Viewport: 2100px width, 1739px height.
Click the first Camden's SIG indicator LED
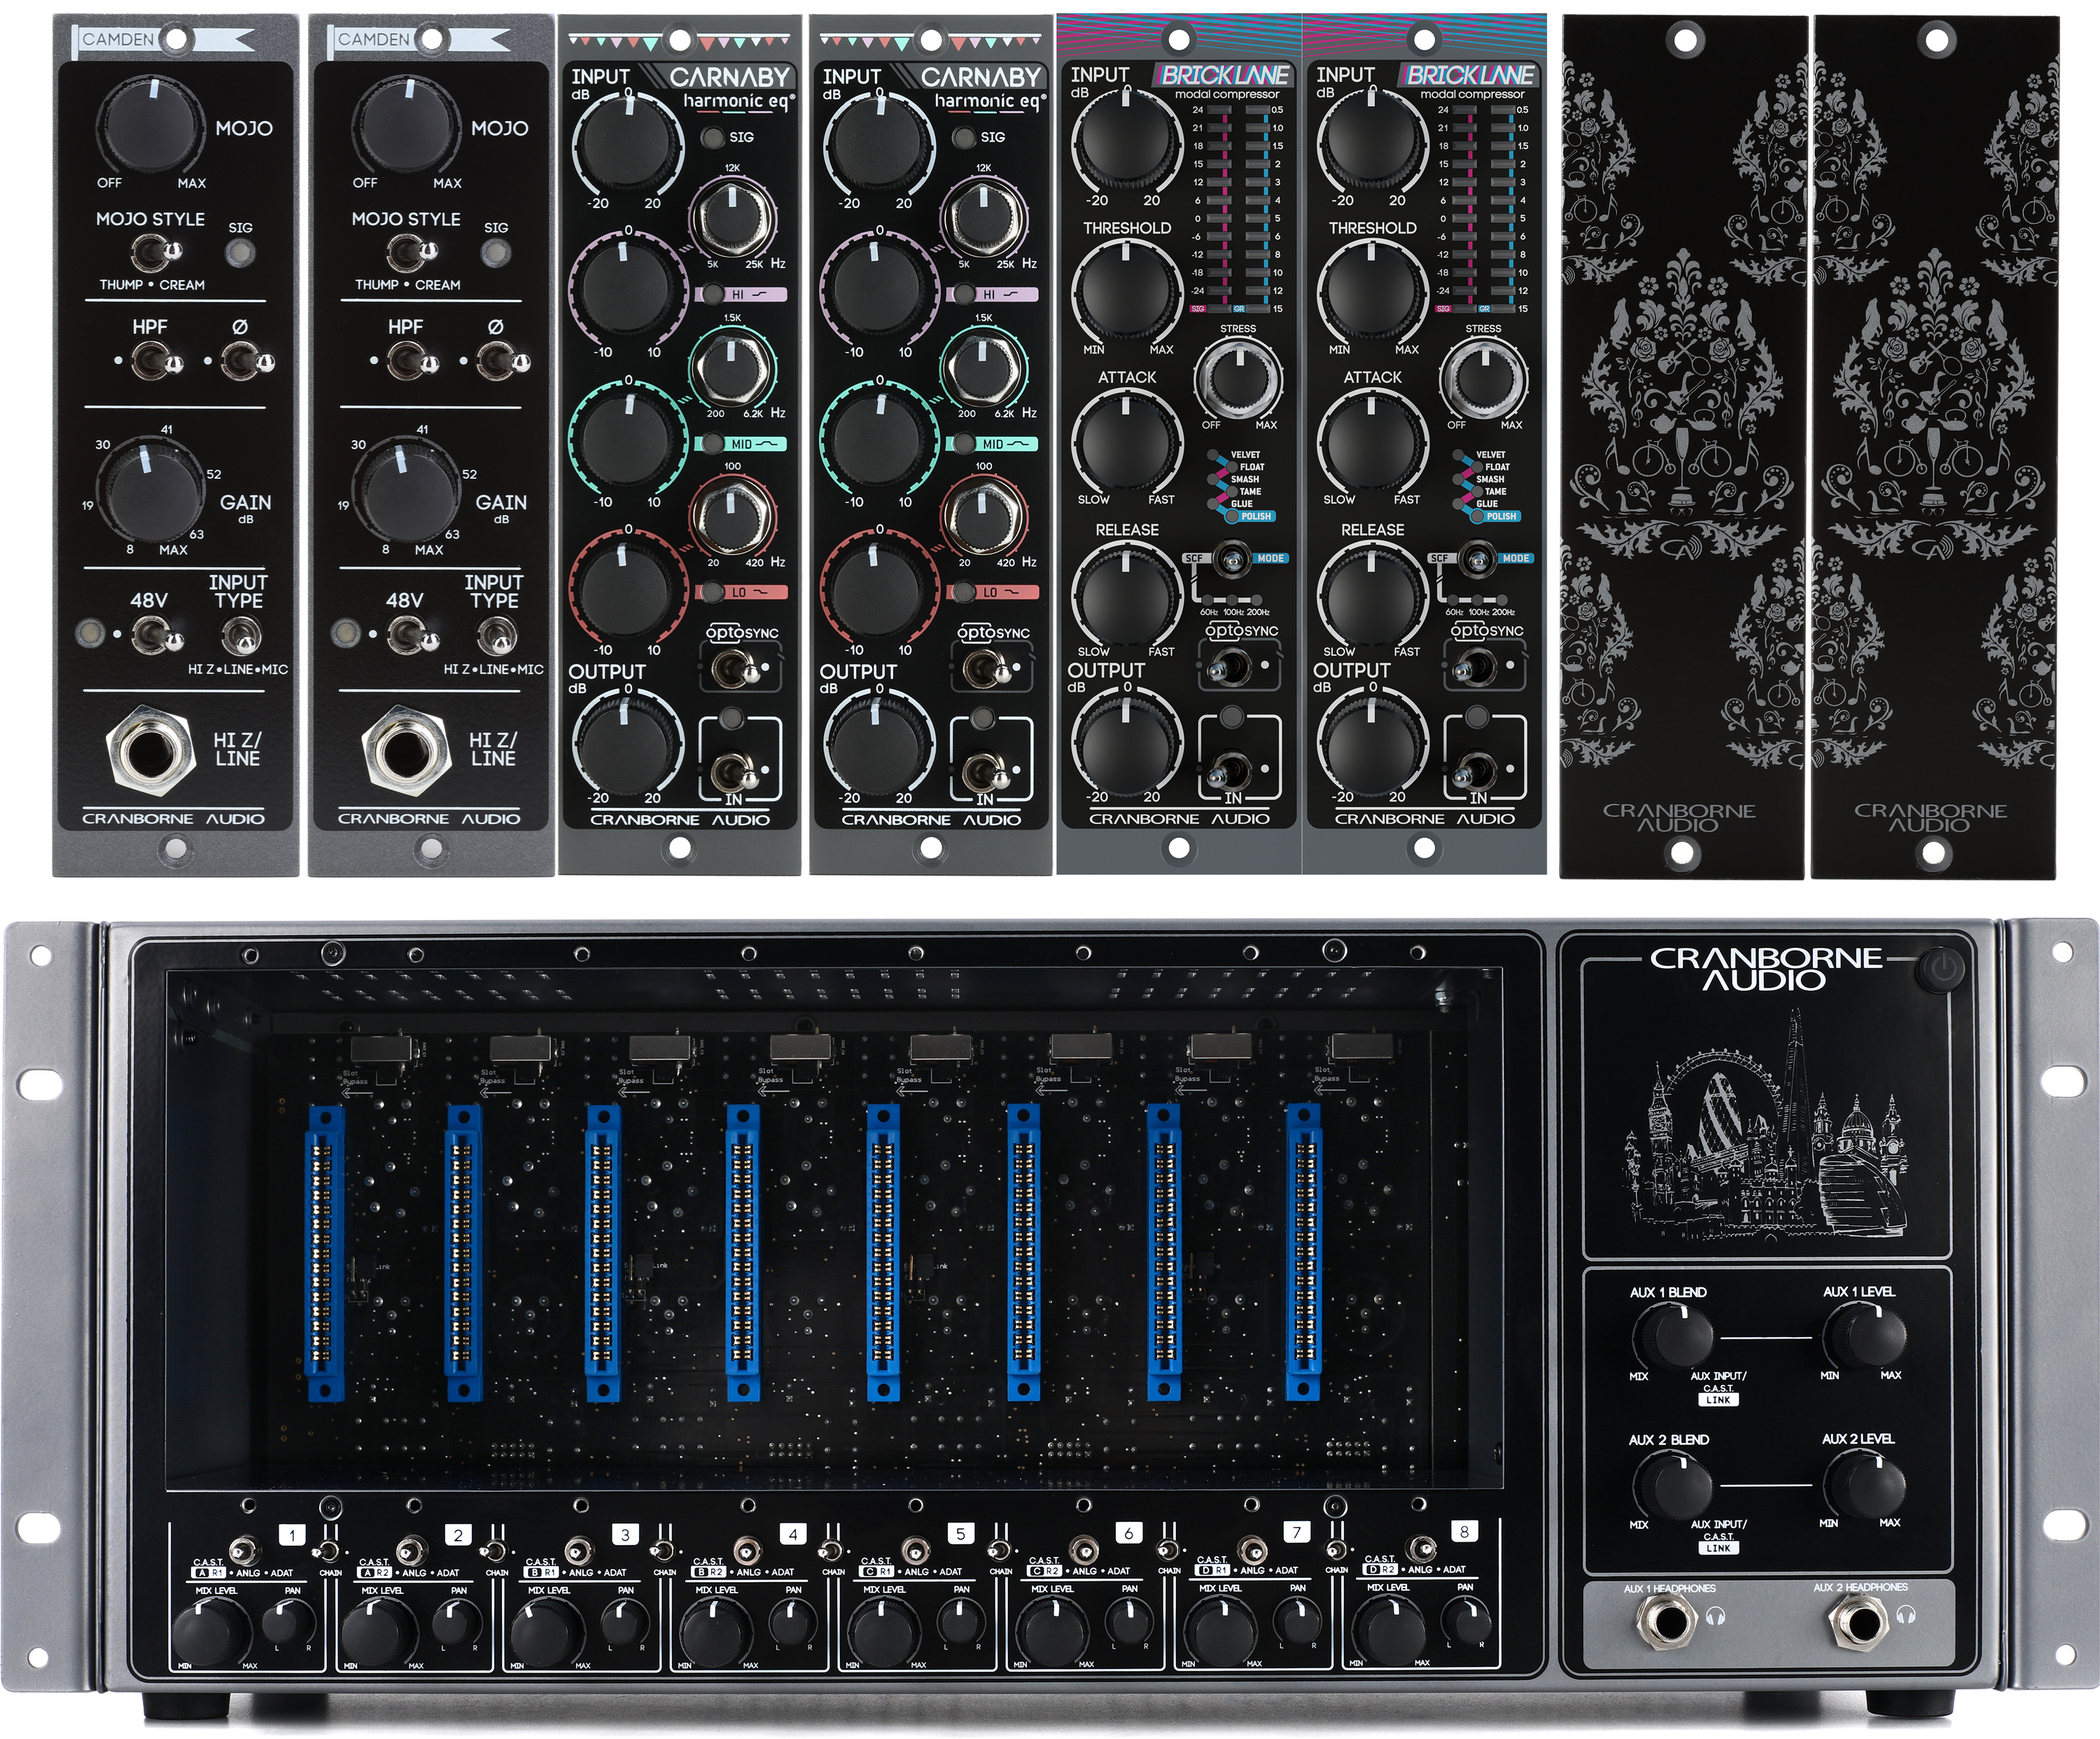click(240, 253)
